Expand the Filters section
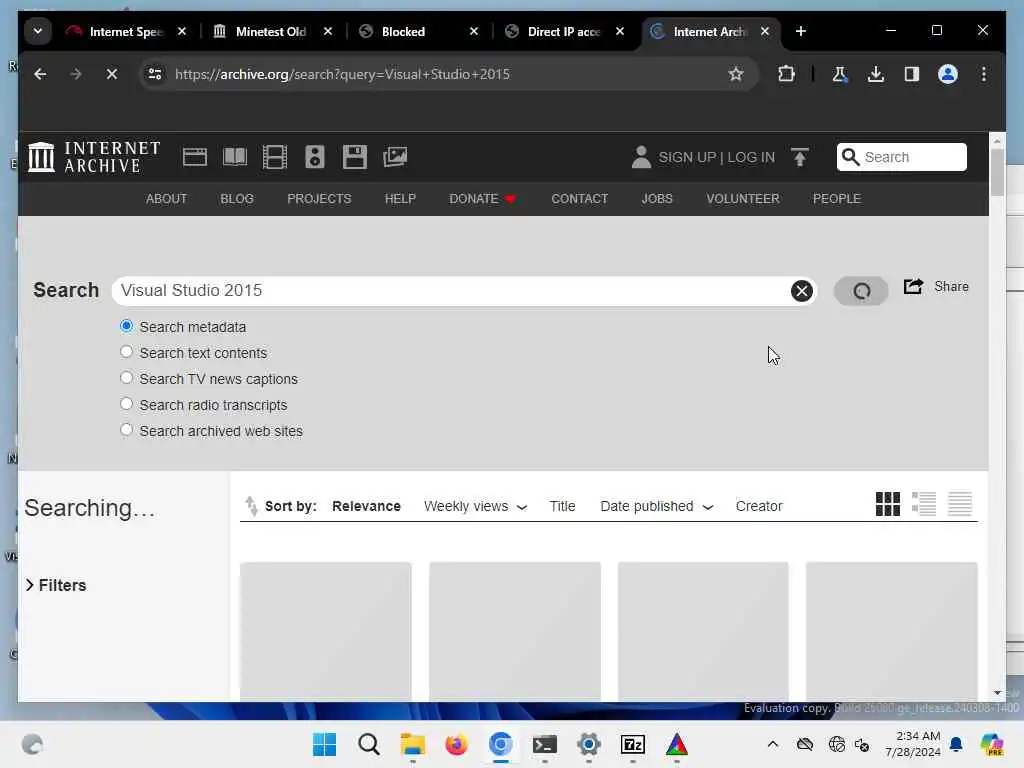The width and height of the screenshot is (1024, 768). click(56, 585)
